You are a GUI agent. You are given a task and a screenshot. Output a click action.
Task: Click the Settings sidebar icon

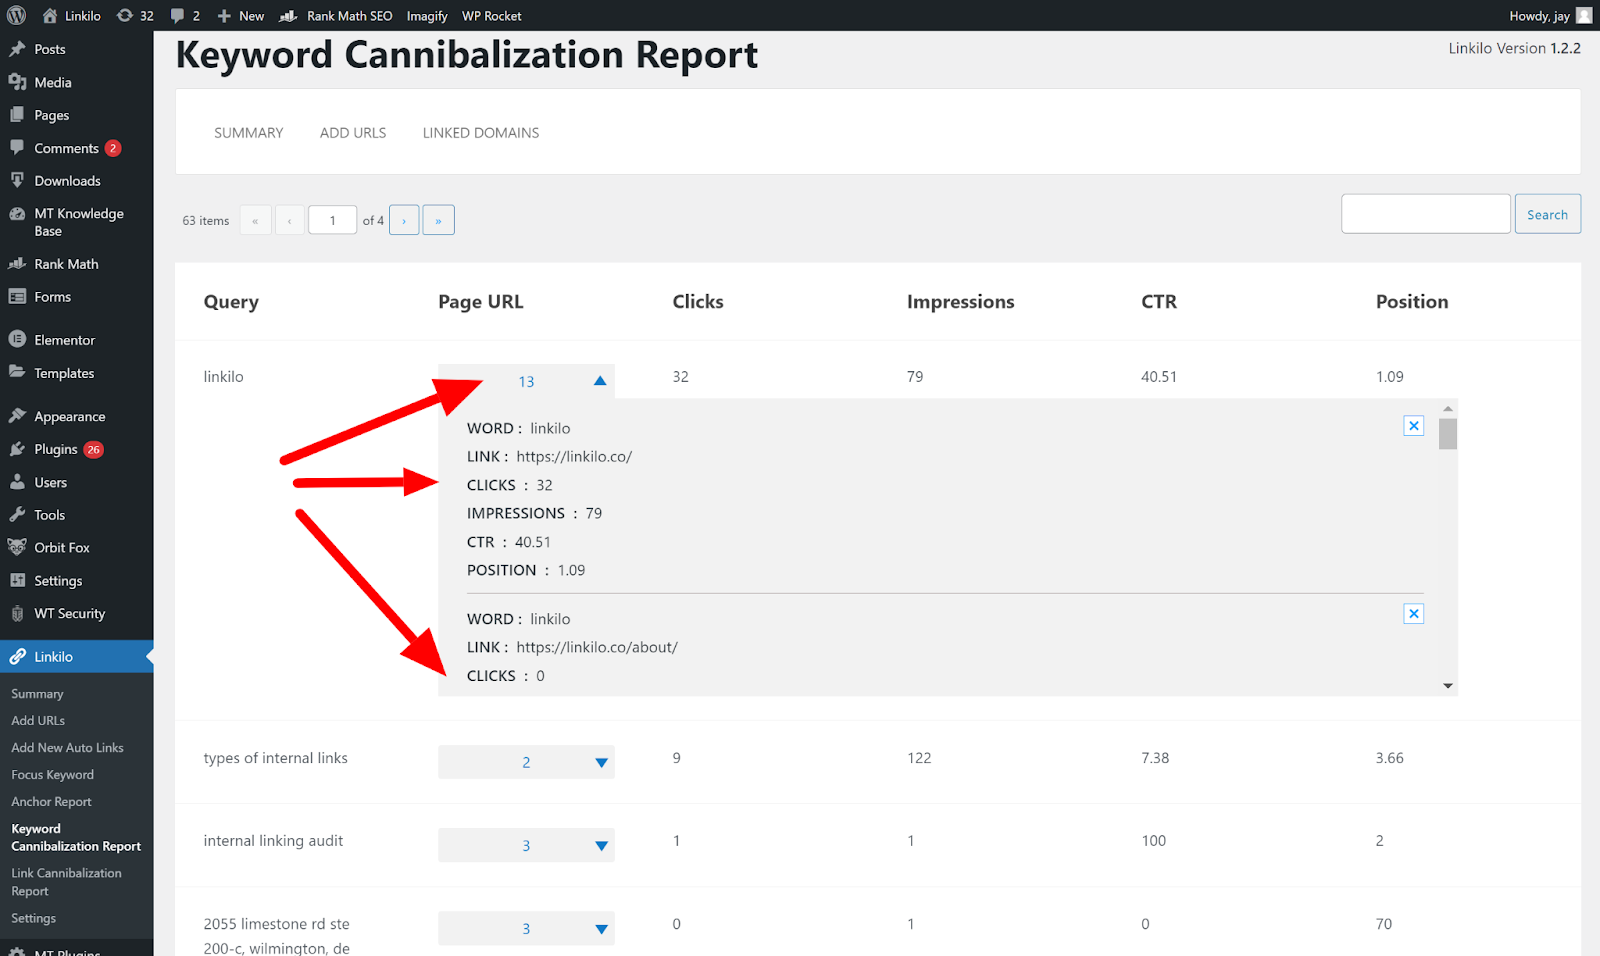click(17, 581)
